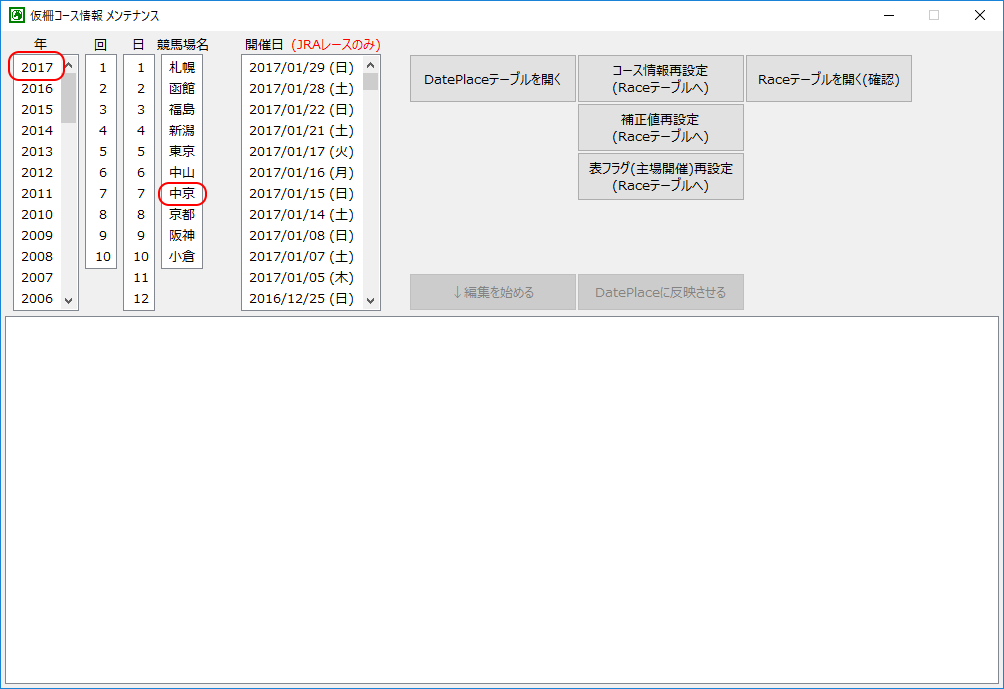
Task: Select year 2006 in the year list
Action: pyautogui.click(x=37, y=298)
